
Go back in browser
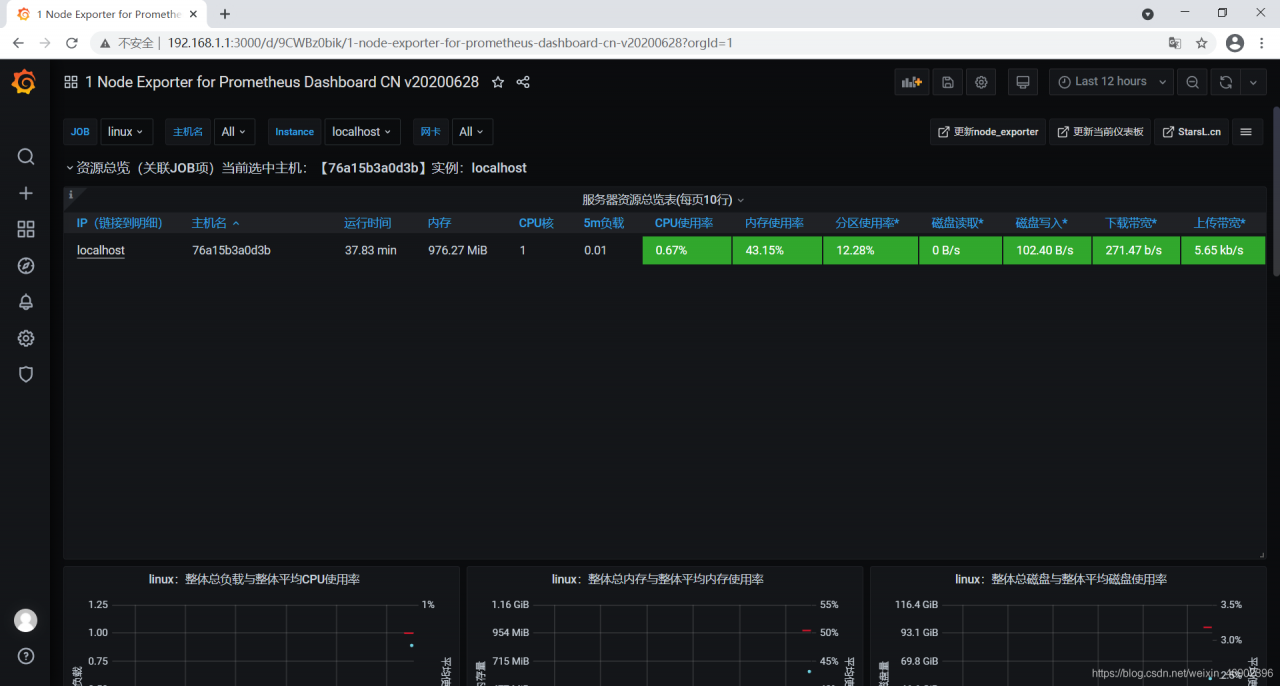(x=18, y=43)
